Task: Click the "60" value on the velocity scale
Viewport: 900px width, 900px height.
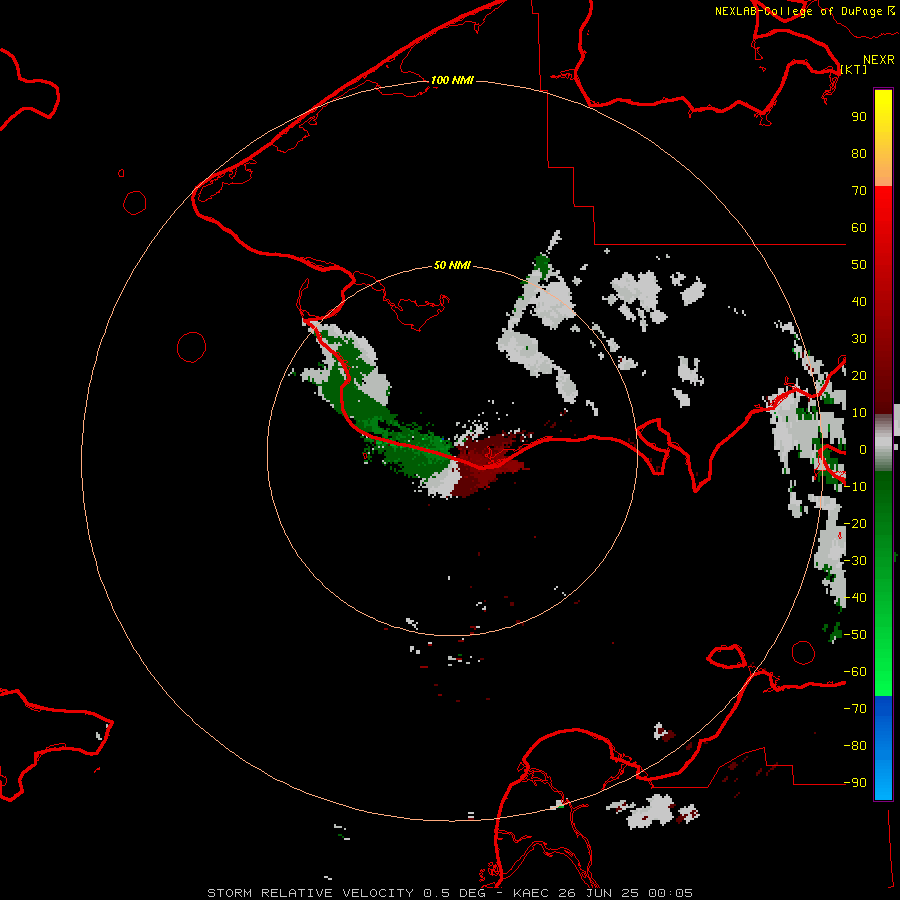Action: pyautogui.click(x=859, y=227)
